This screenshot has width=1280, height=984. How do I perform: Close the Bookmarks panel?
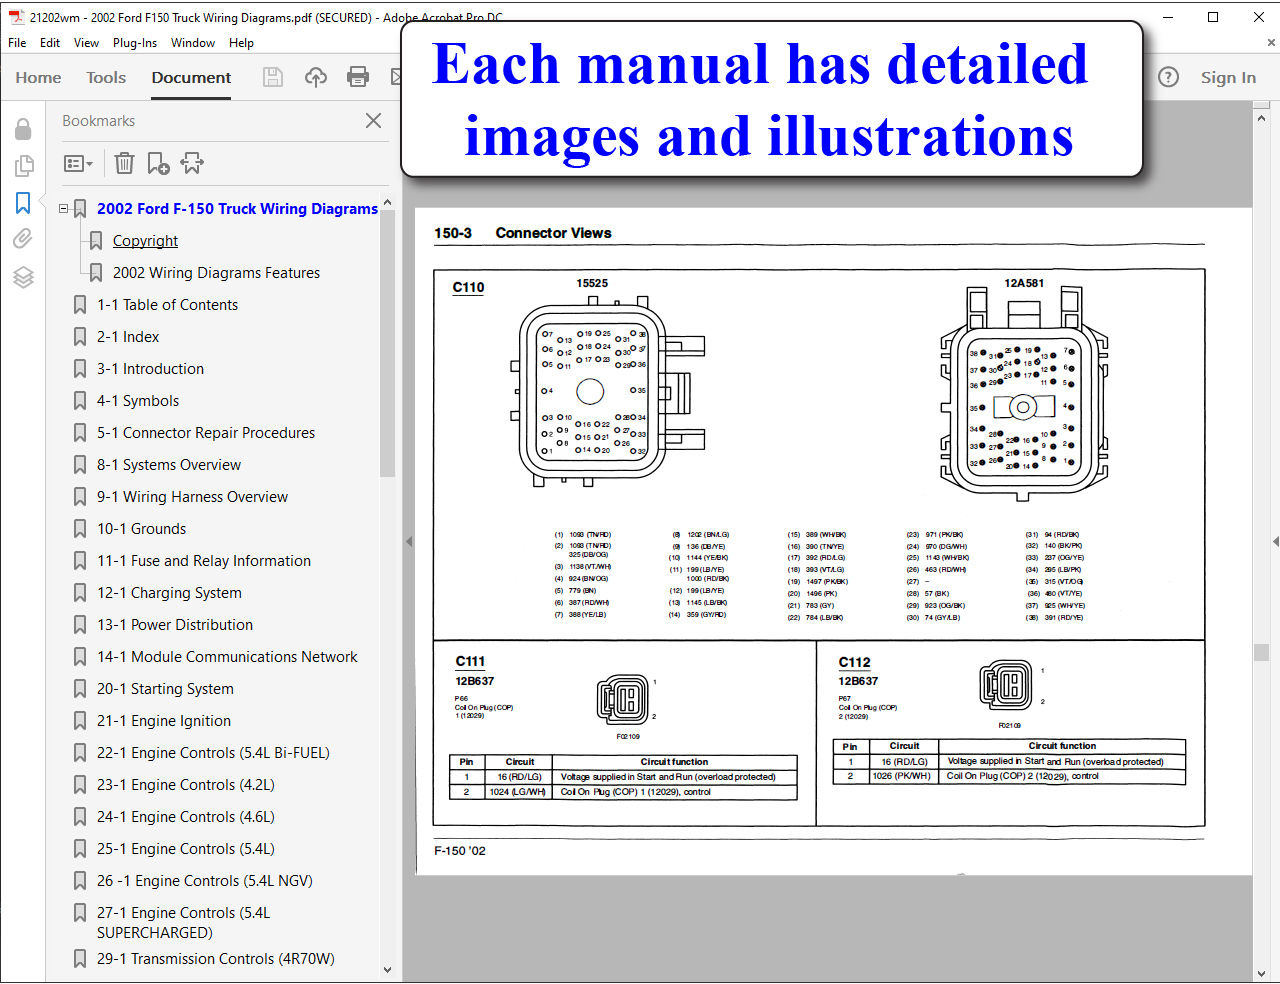tap(373, 120)
